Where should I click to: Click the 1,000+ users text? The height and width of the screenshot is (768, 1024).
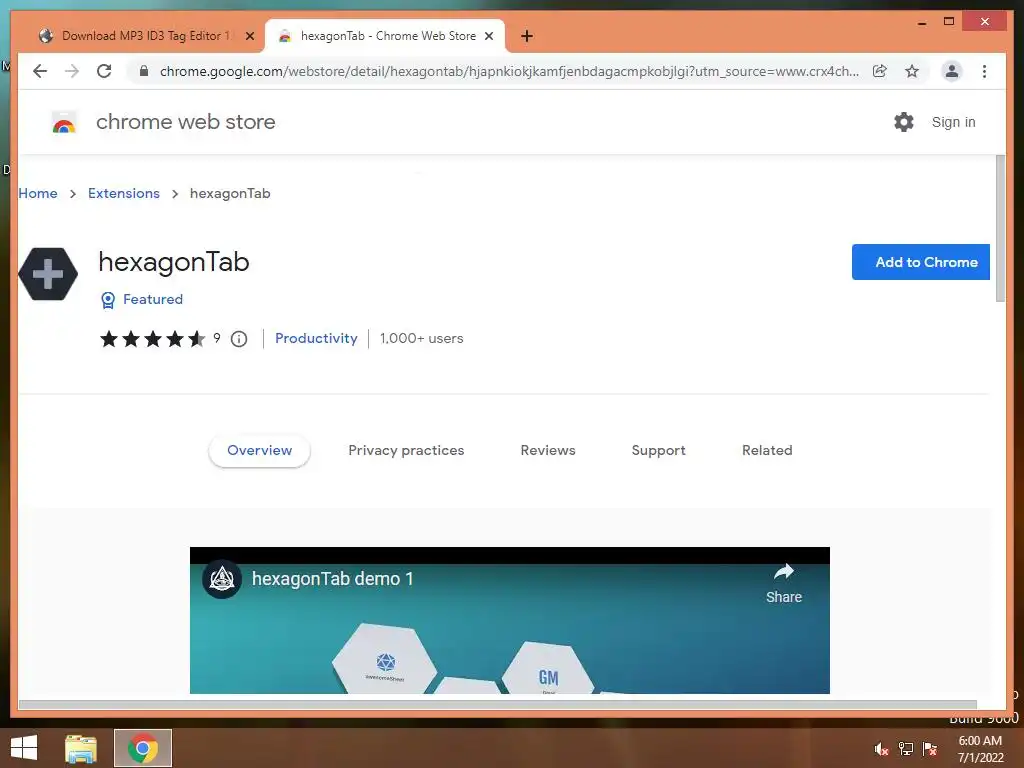(421, 338)
